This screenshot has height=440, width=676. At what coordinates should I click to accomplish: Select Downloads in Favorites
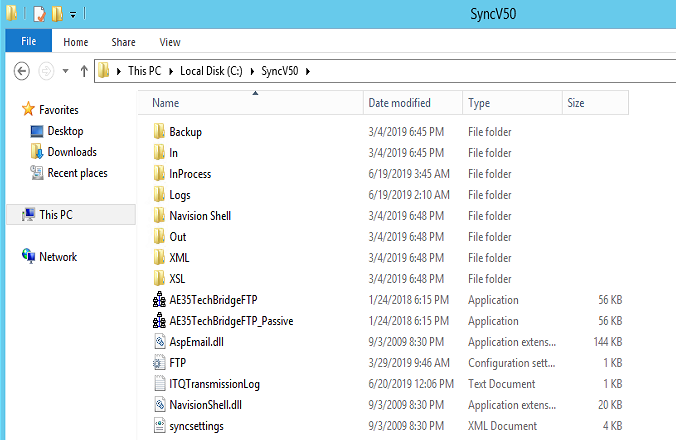coord(71,152)
